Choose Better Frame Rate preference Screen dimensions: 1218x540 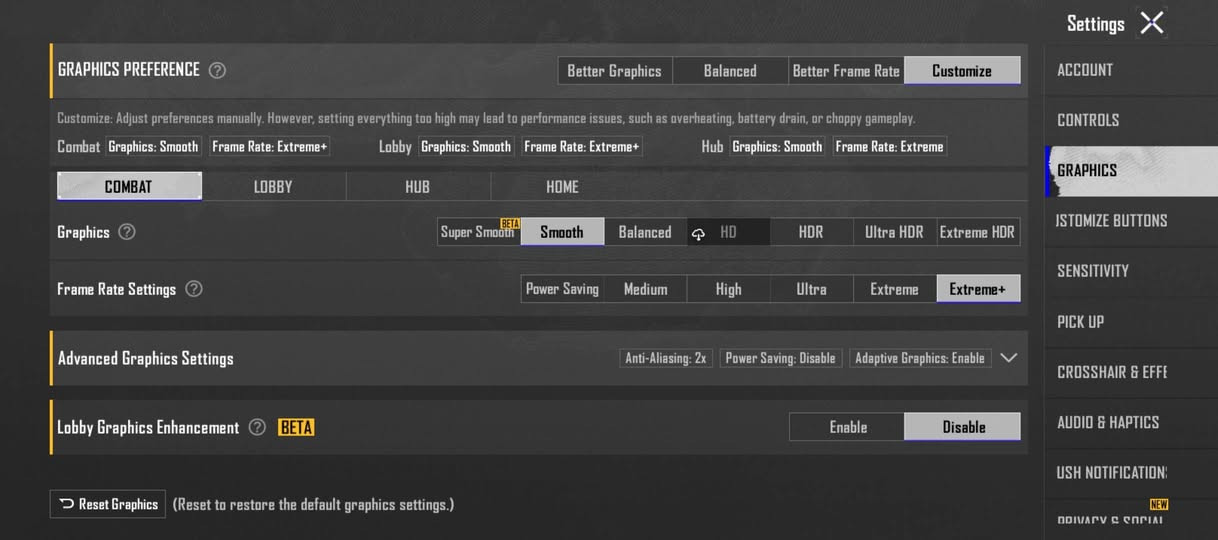pyautogui.click(x=846, y=70)
